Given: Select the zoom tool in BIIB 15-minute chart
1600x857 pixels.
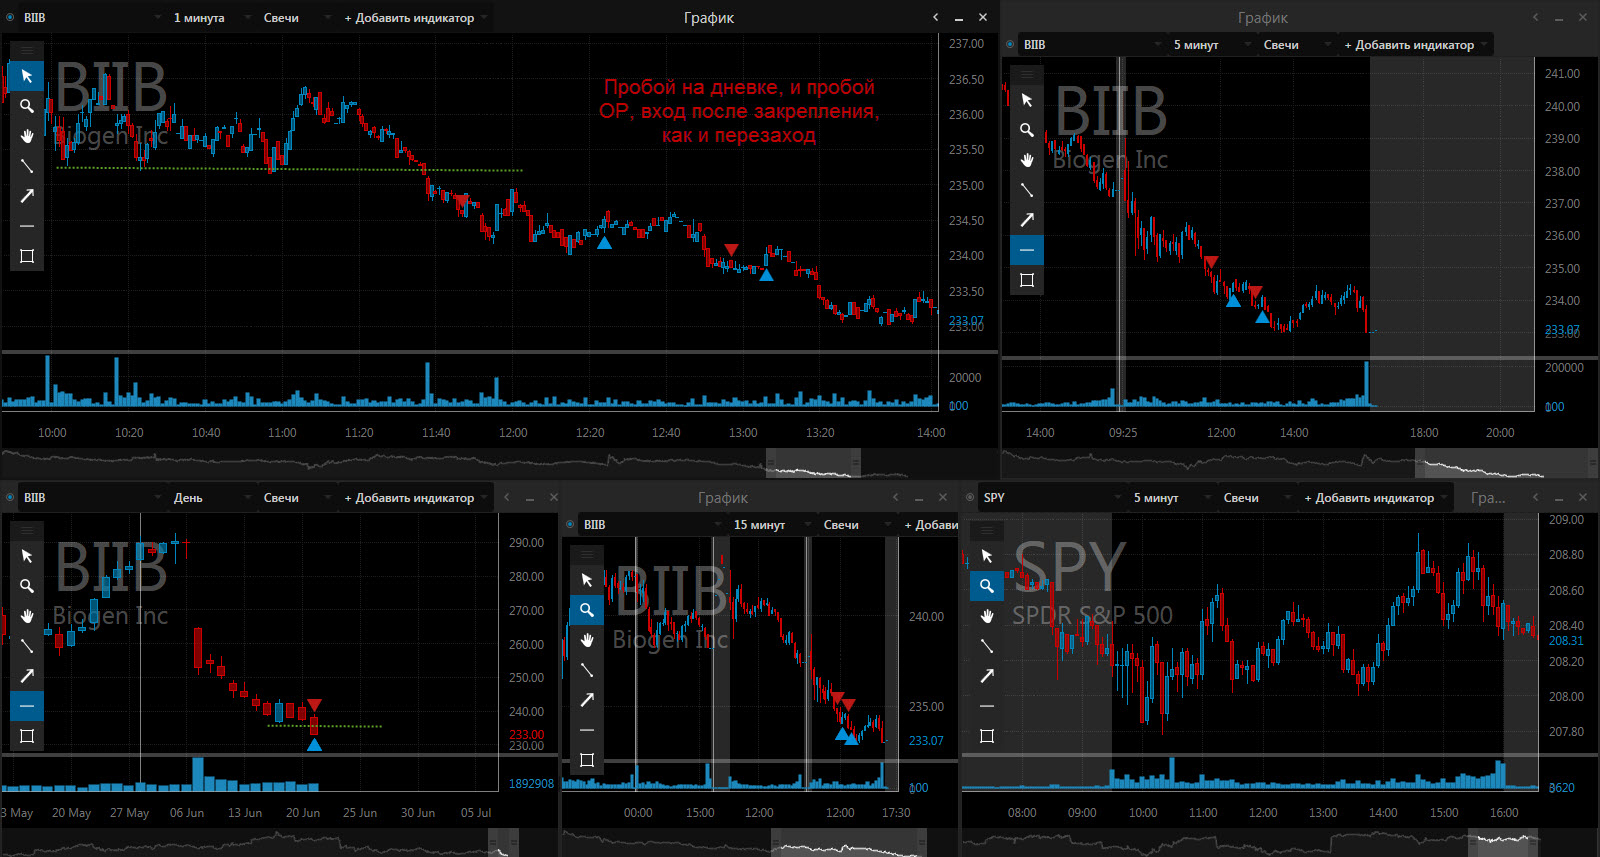Looking at the screenshot, I should coord(587,610).
